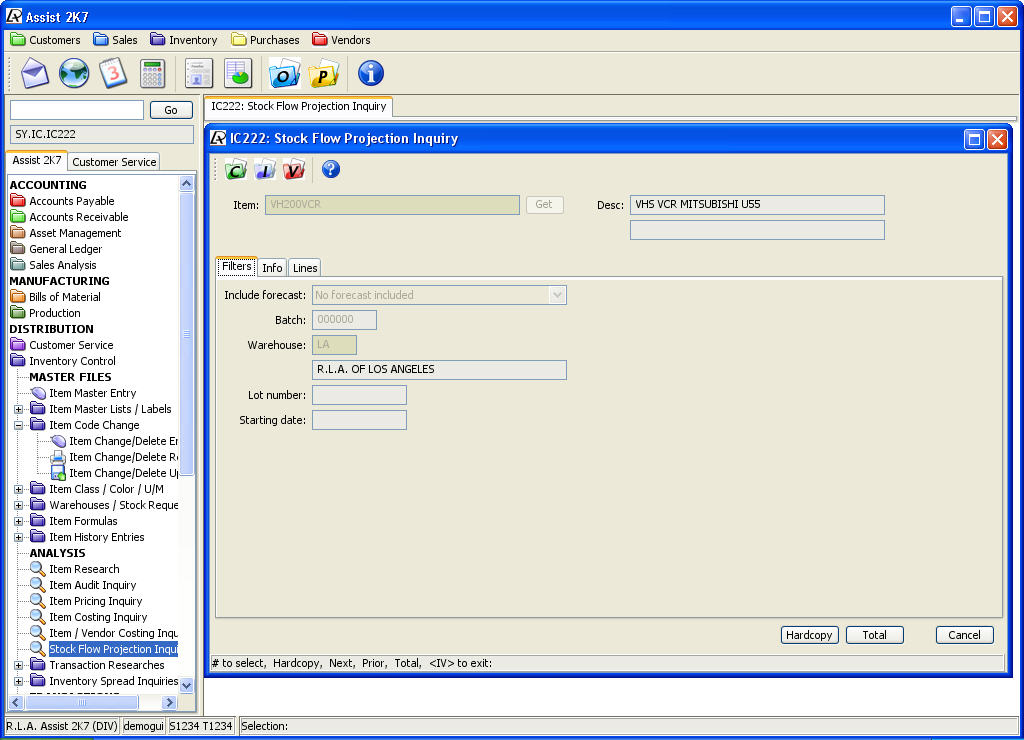Switch to the Customer Service tab

(x=114, y=162)
